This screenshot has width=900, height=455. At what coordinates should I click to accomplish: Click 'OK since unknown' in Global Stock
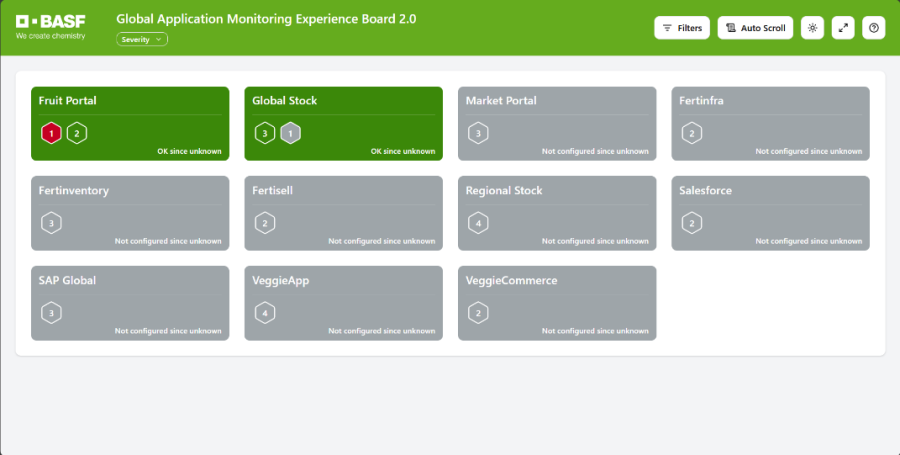point(403,151)
